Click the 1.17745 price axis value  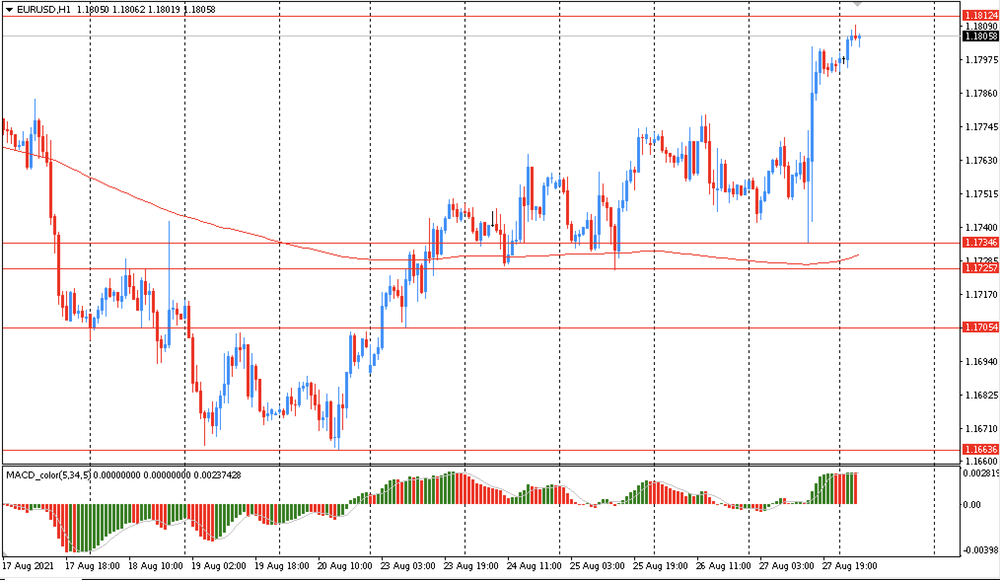[x=982, y=127]
